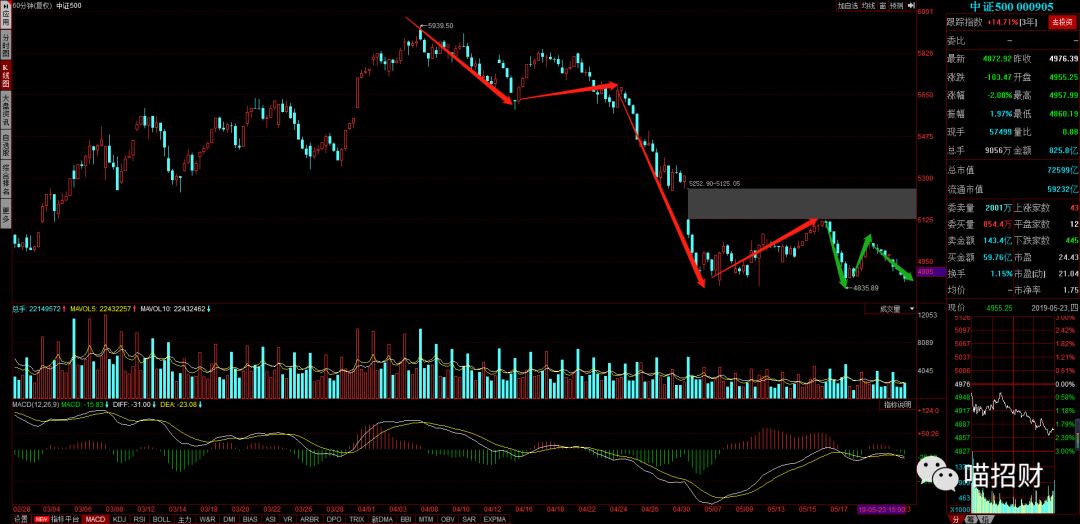Click the 下跌家数 445 value
This screenshot has width=1080, height=524.
(x=1071, y=240)
